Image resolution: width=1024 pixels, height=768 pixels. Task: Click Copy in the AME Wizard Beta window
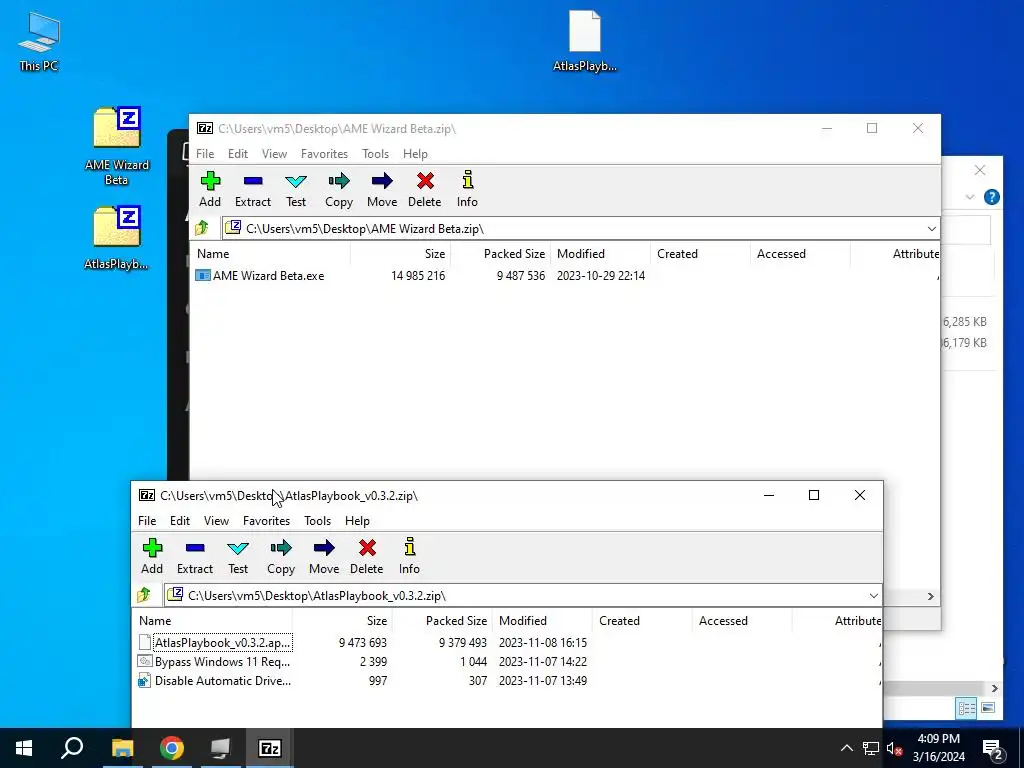pos(339,189)
